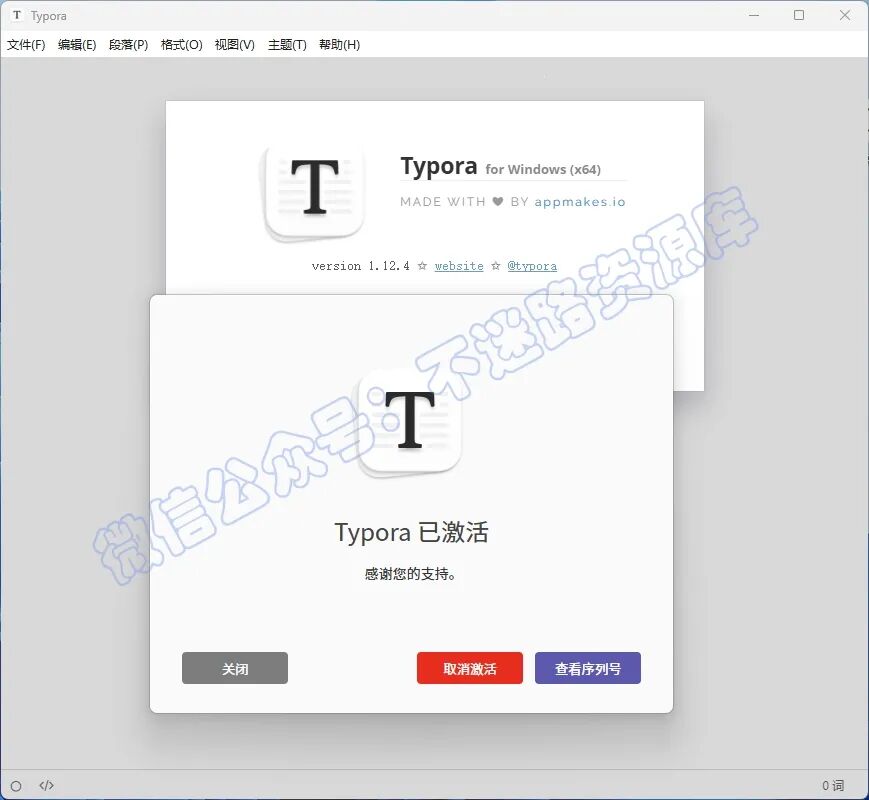Viewport: 869px width, 800px height.
Task: Click the gray 关闭 button
Action: (x=235, y=668)
